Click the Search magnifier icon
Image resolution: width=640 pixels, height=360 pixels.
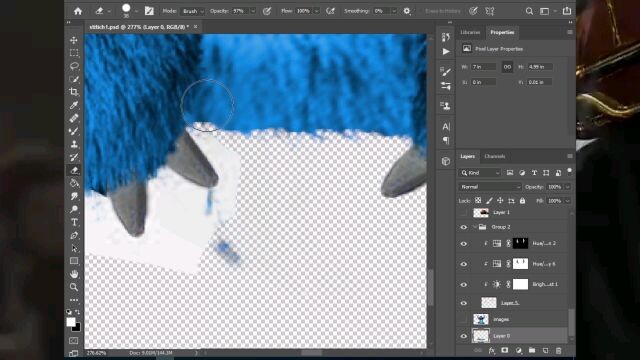click(x=529, y=11)
